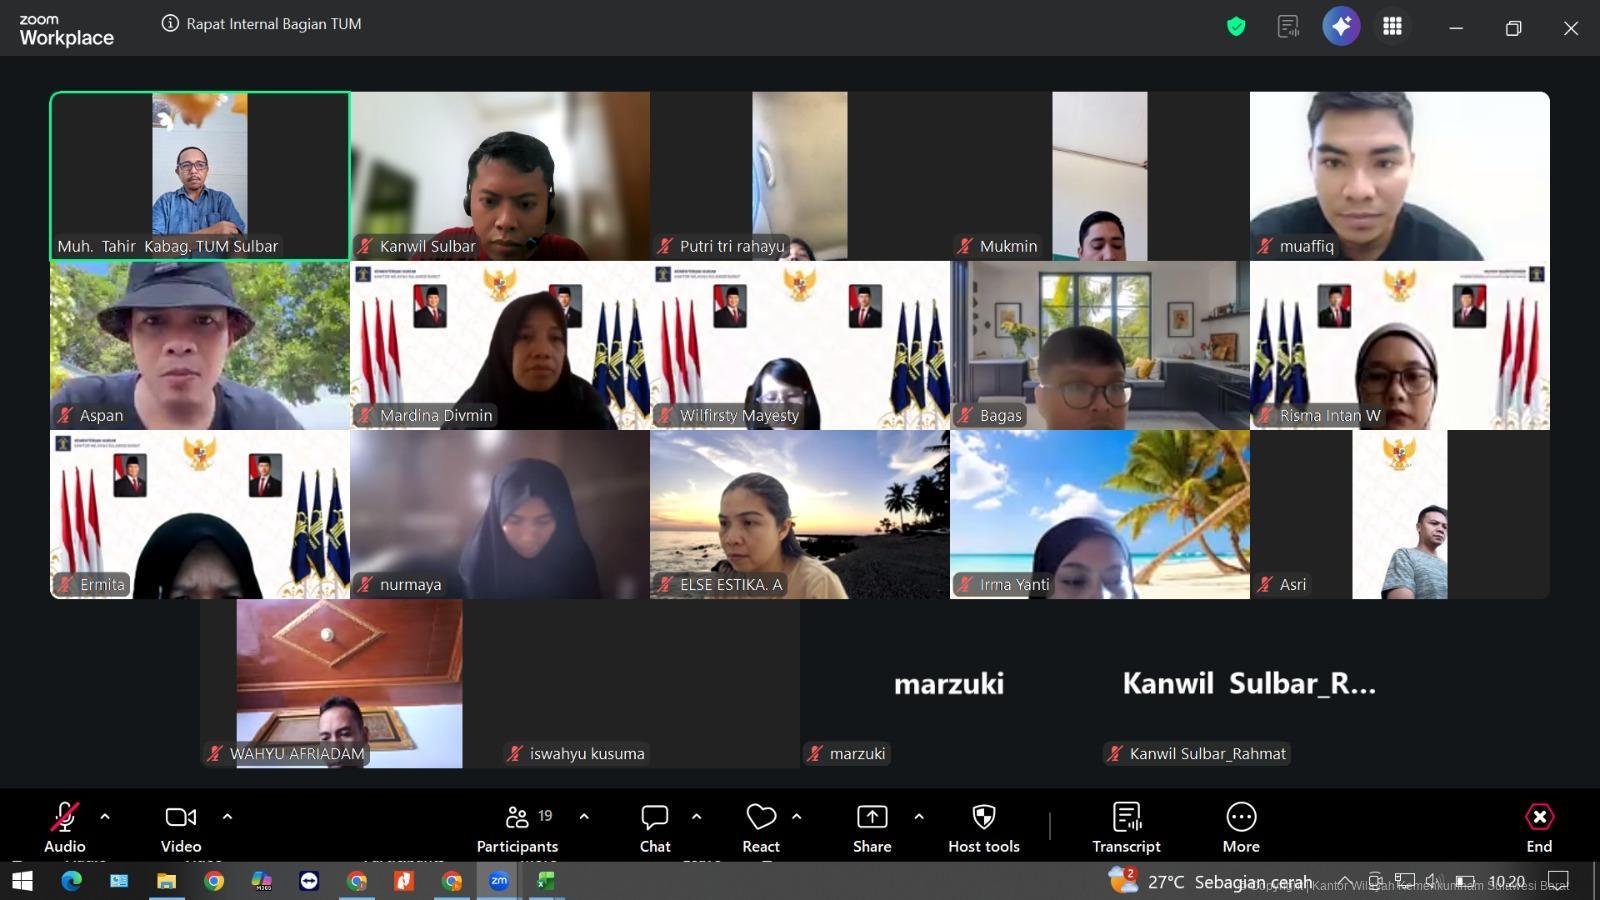The width and height of the screenshot is (1600, 900).
Task: Open the meeting notes icon in title bar
Action: 1288,27
